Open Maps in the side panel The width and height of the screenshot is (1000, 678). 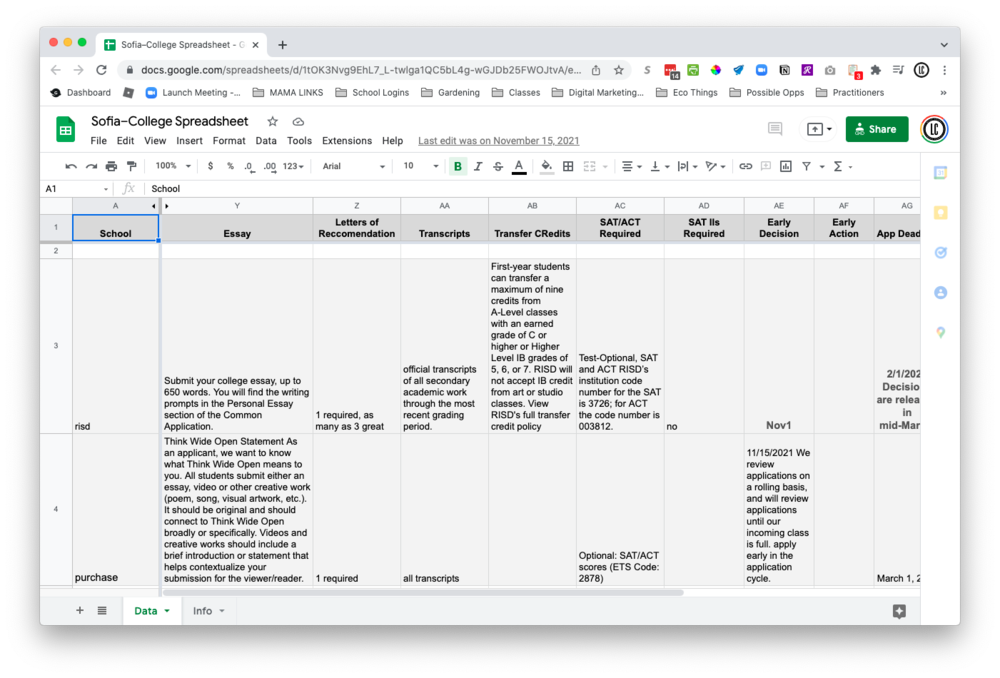(x=941, y=332)
